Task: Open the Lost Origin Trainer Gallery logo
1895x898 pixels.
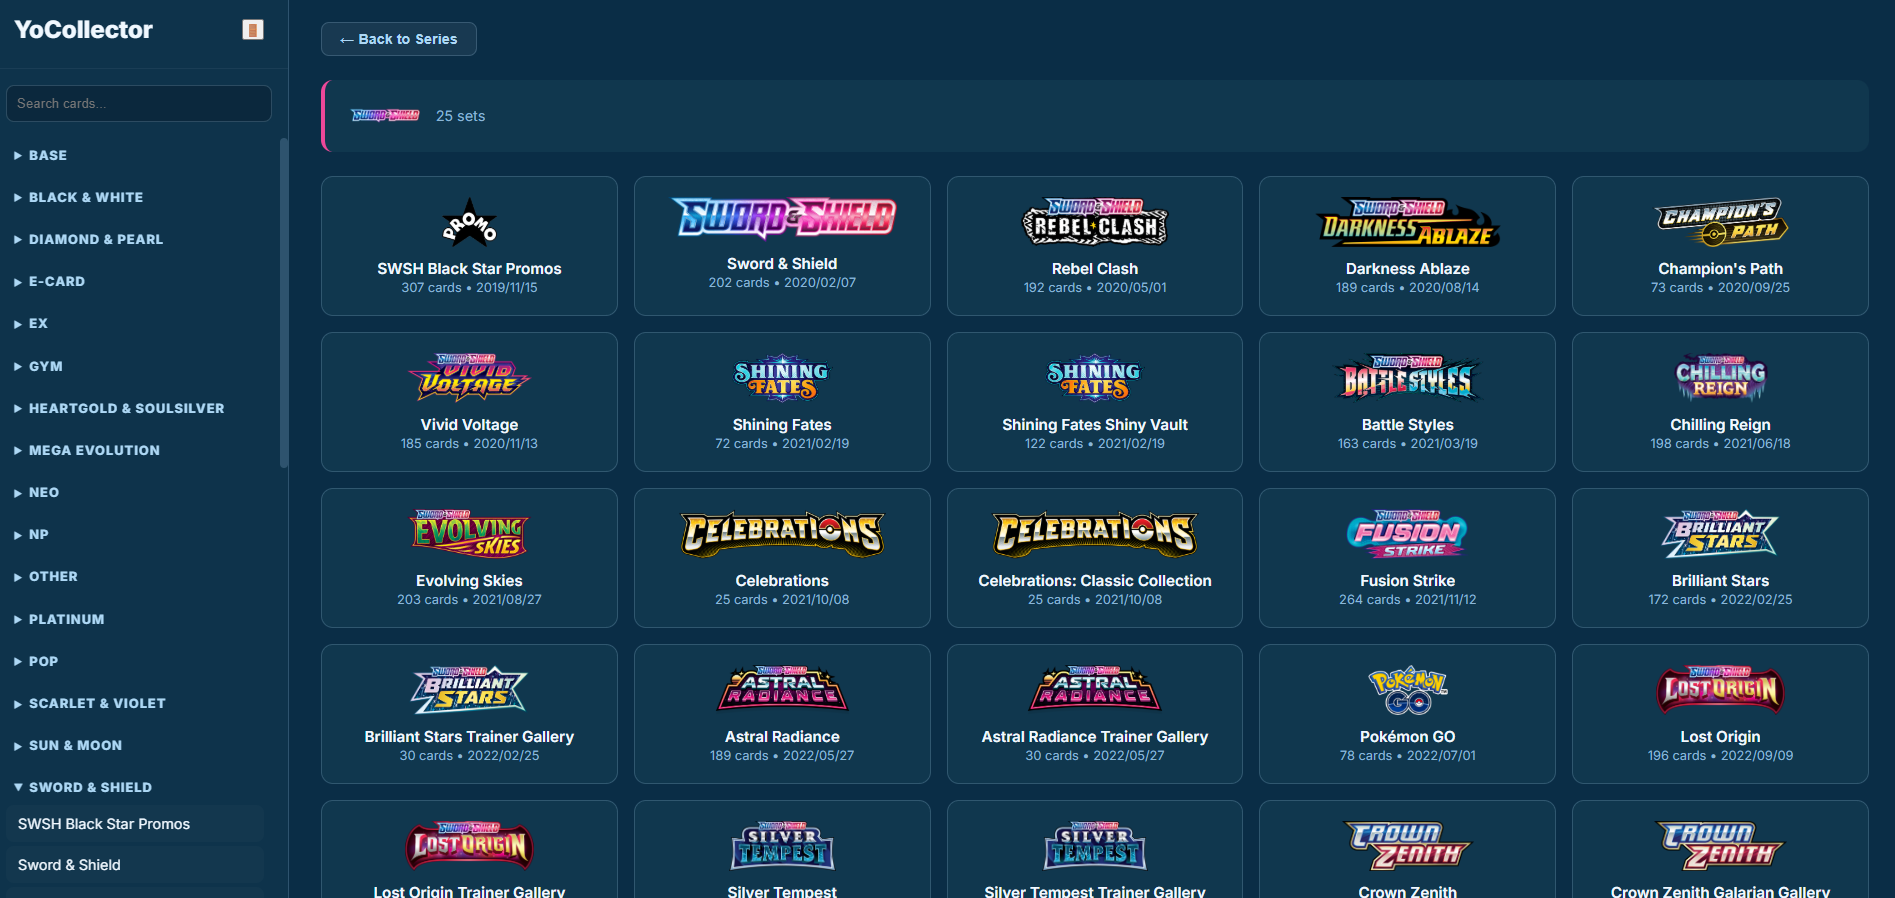Action: tap(469, 847)
